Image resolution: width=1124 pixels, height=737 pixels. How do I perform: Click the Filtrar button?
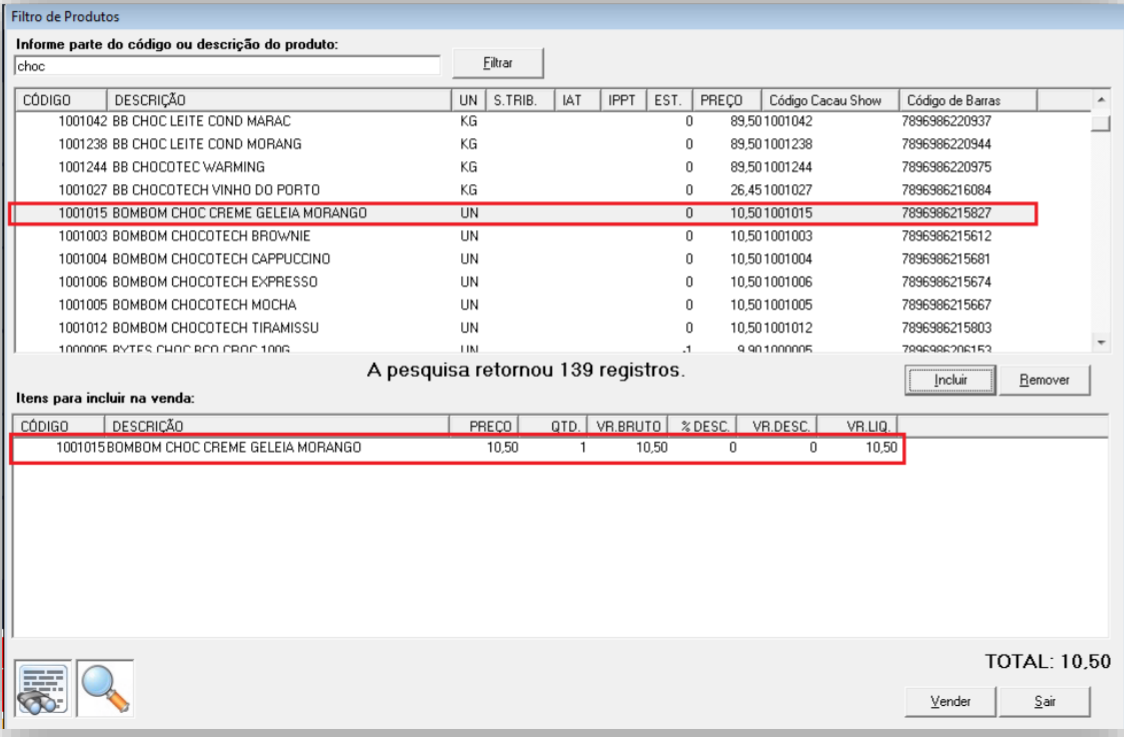pyautogui.click(x=497, y=63)
